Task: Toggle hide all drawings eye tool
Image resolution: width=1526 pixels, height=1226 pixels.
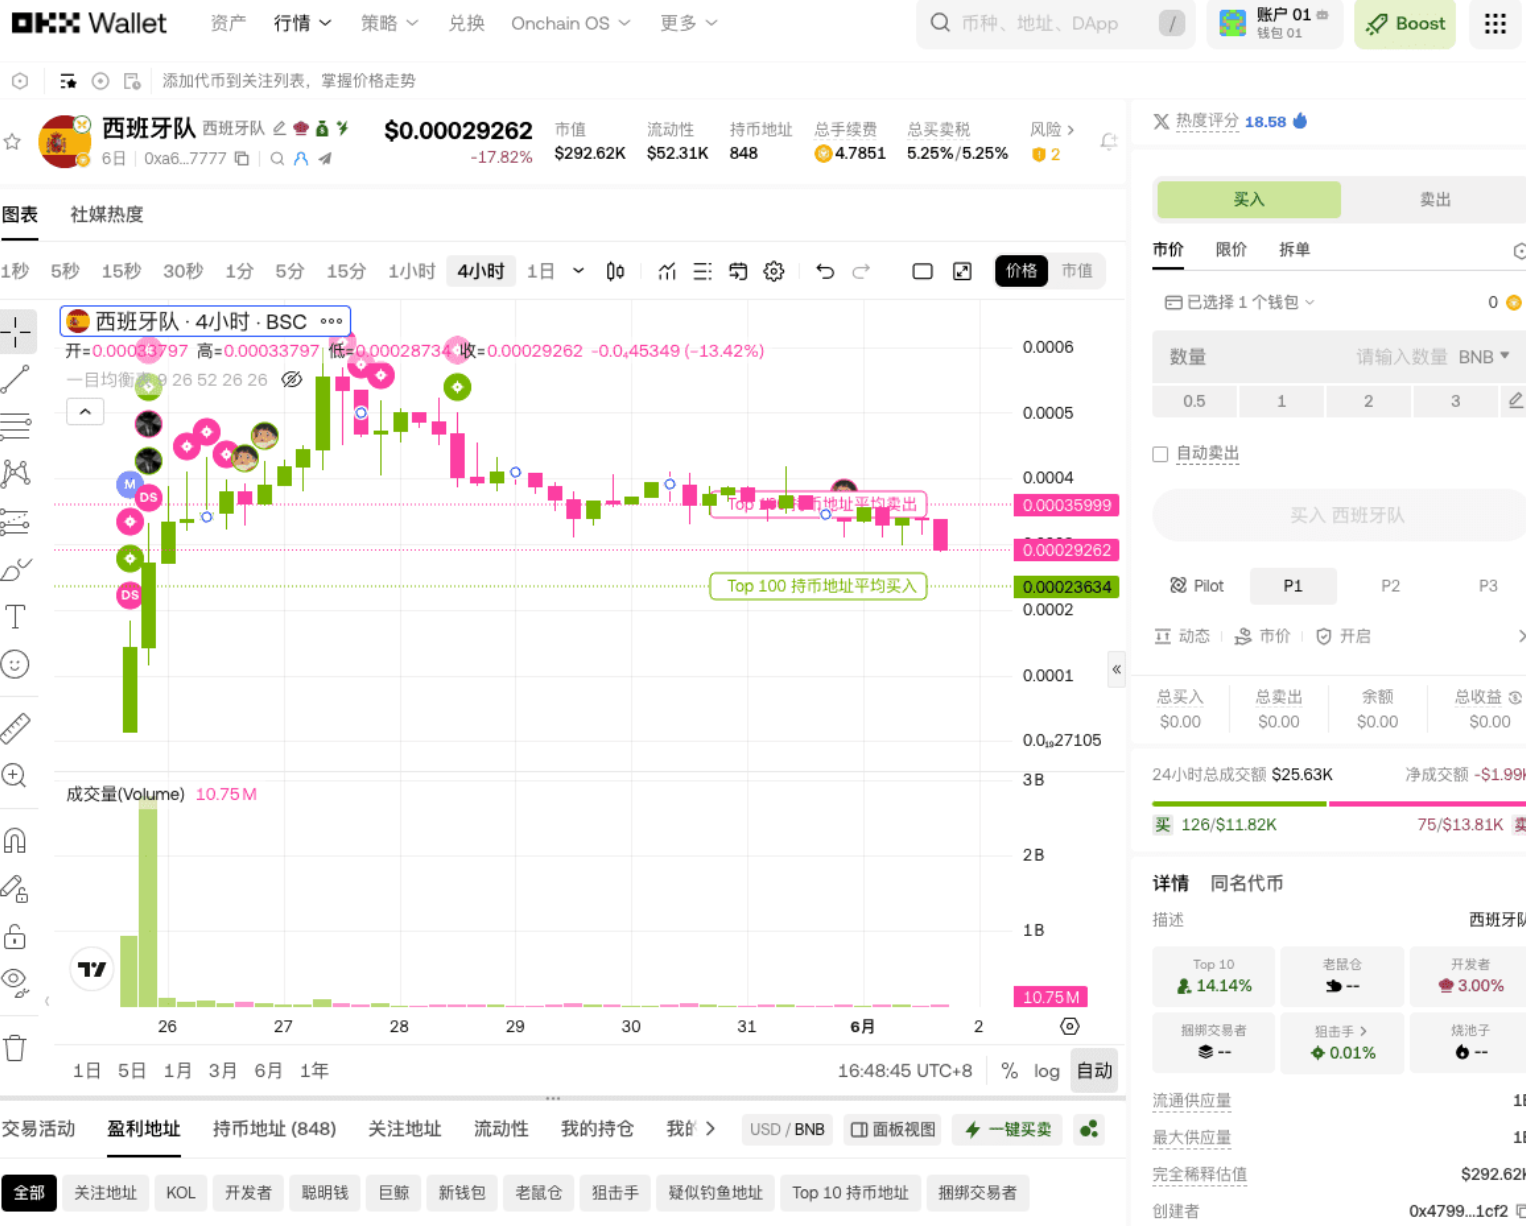Action: pos(15,983)
